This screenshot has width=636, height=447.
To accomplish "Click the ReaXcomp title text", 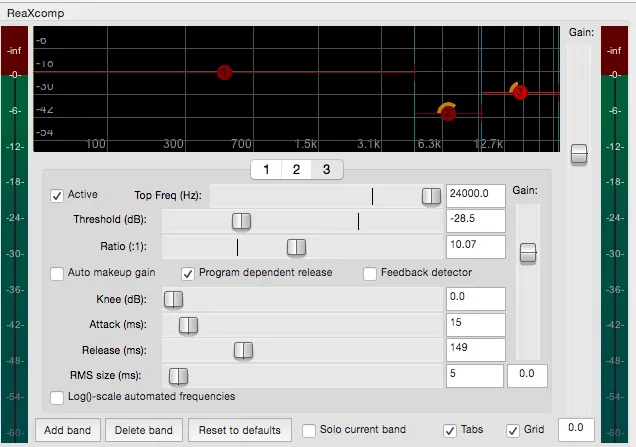I will point(36,13).
